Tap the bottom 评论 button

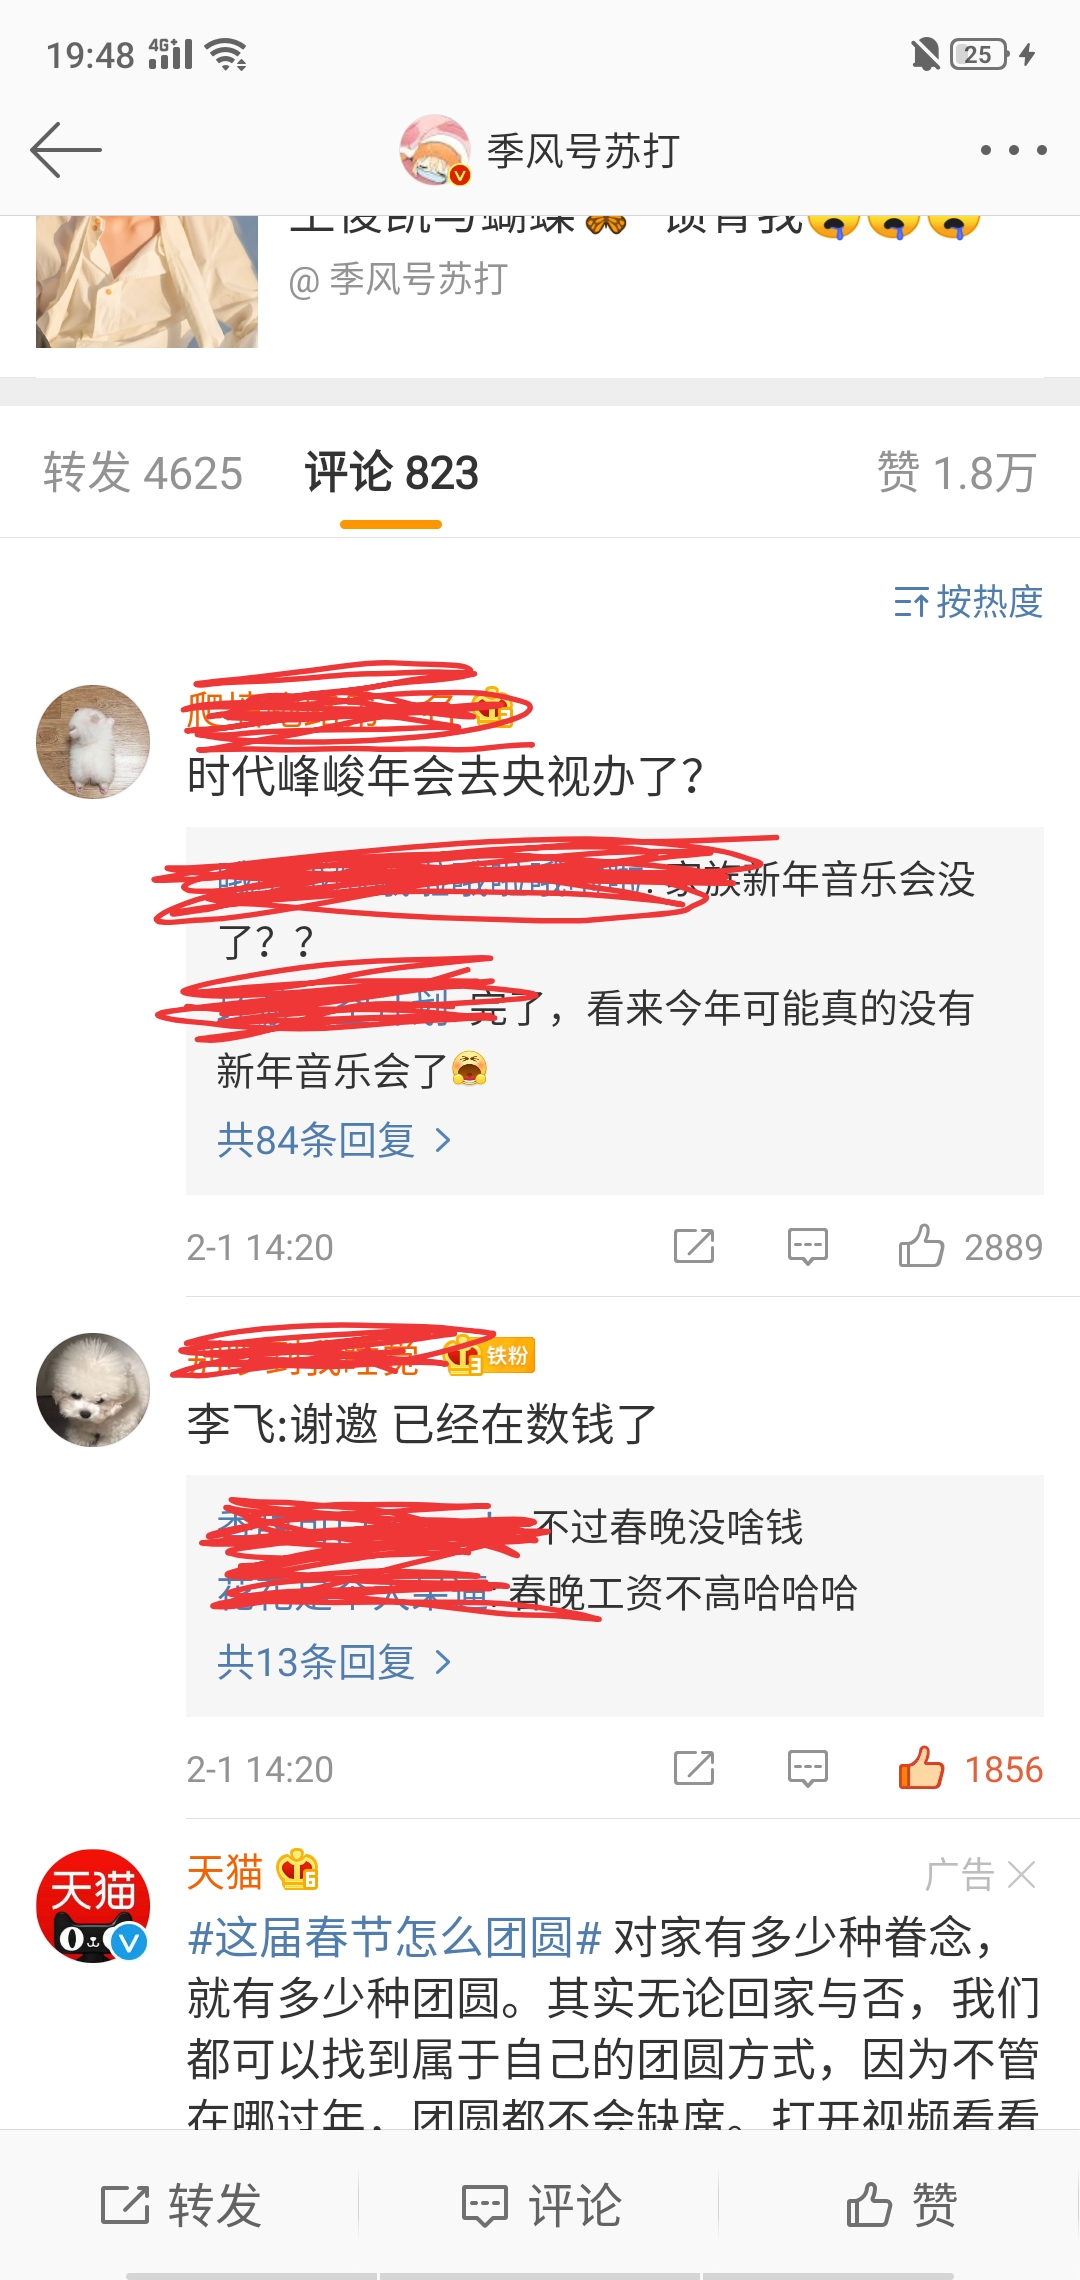click(x=541, y=2204)
